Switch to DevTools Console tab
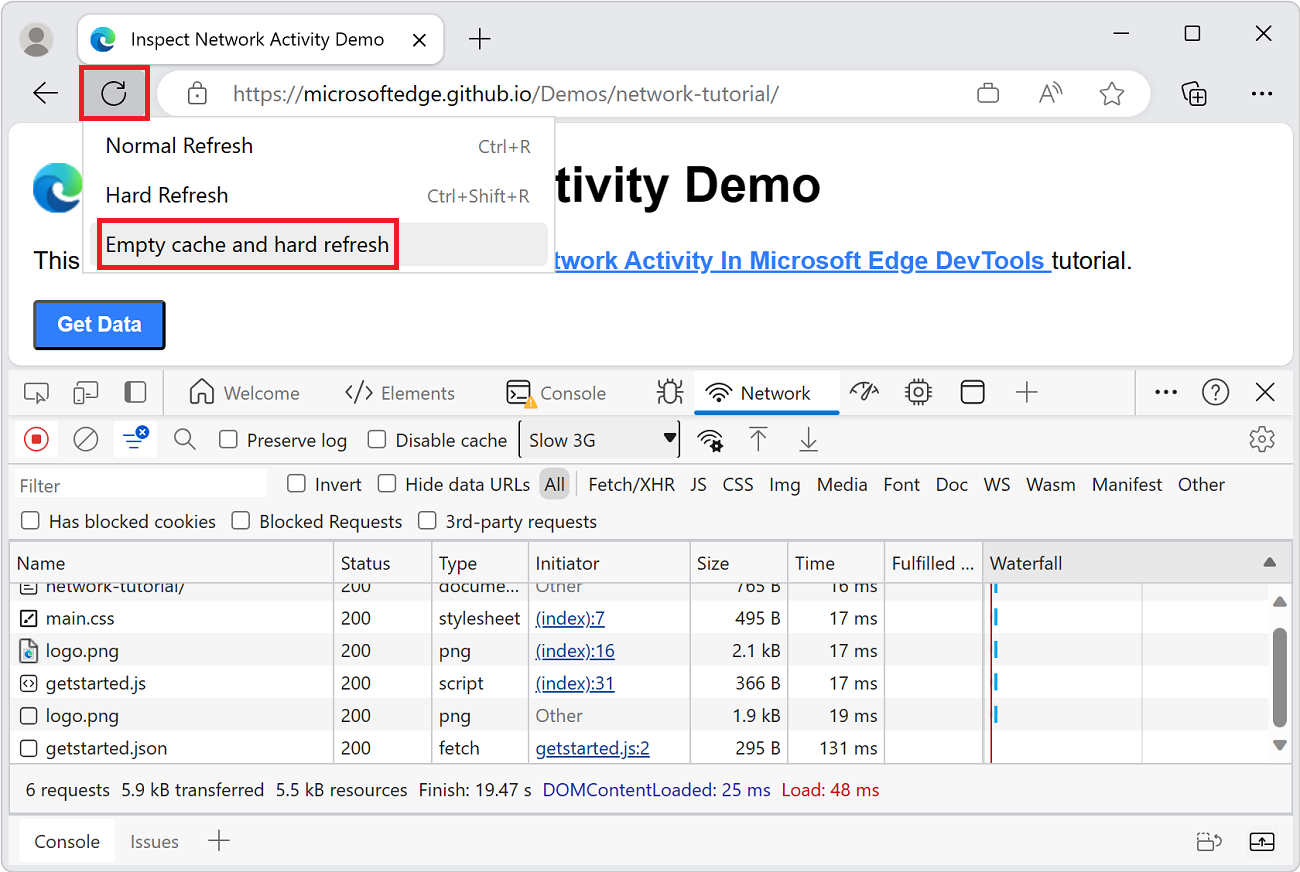This screenshot has width=1300, height=872. (x=556, y=393)
